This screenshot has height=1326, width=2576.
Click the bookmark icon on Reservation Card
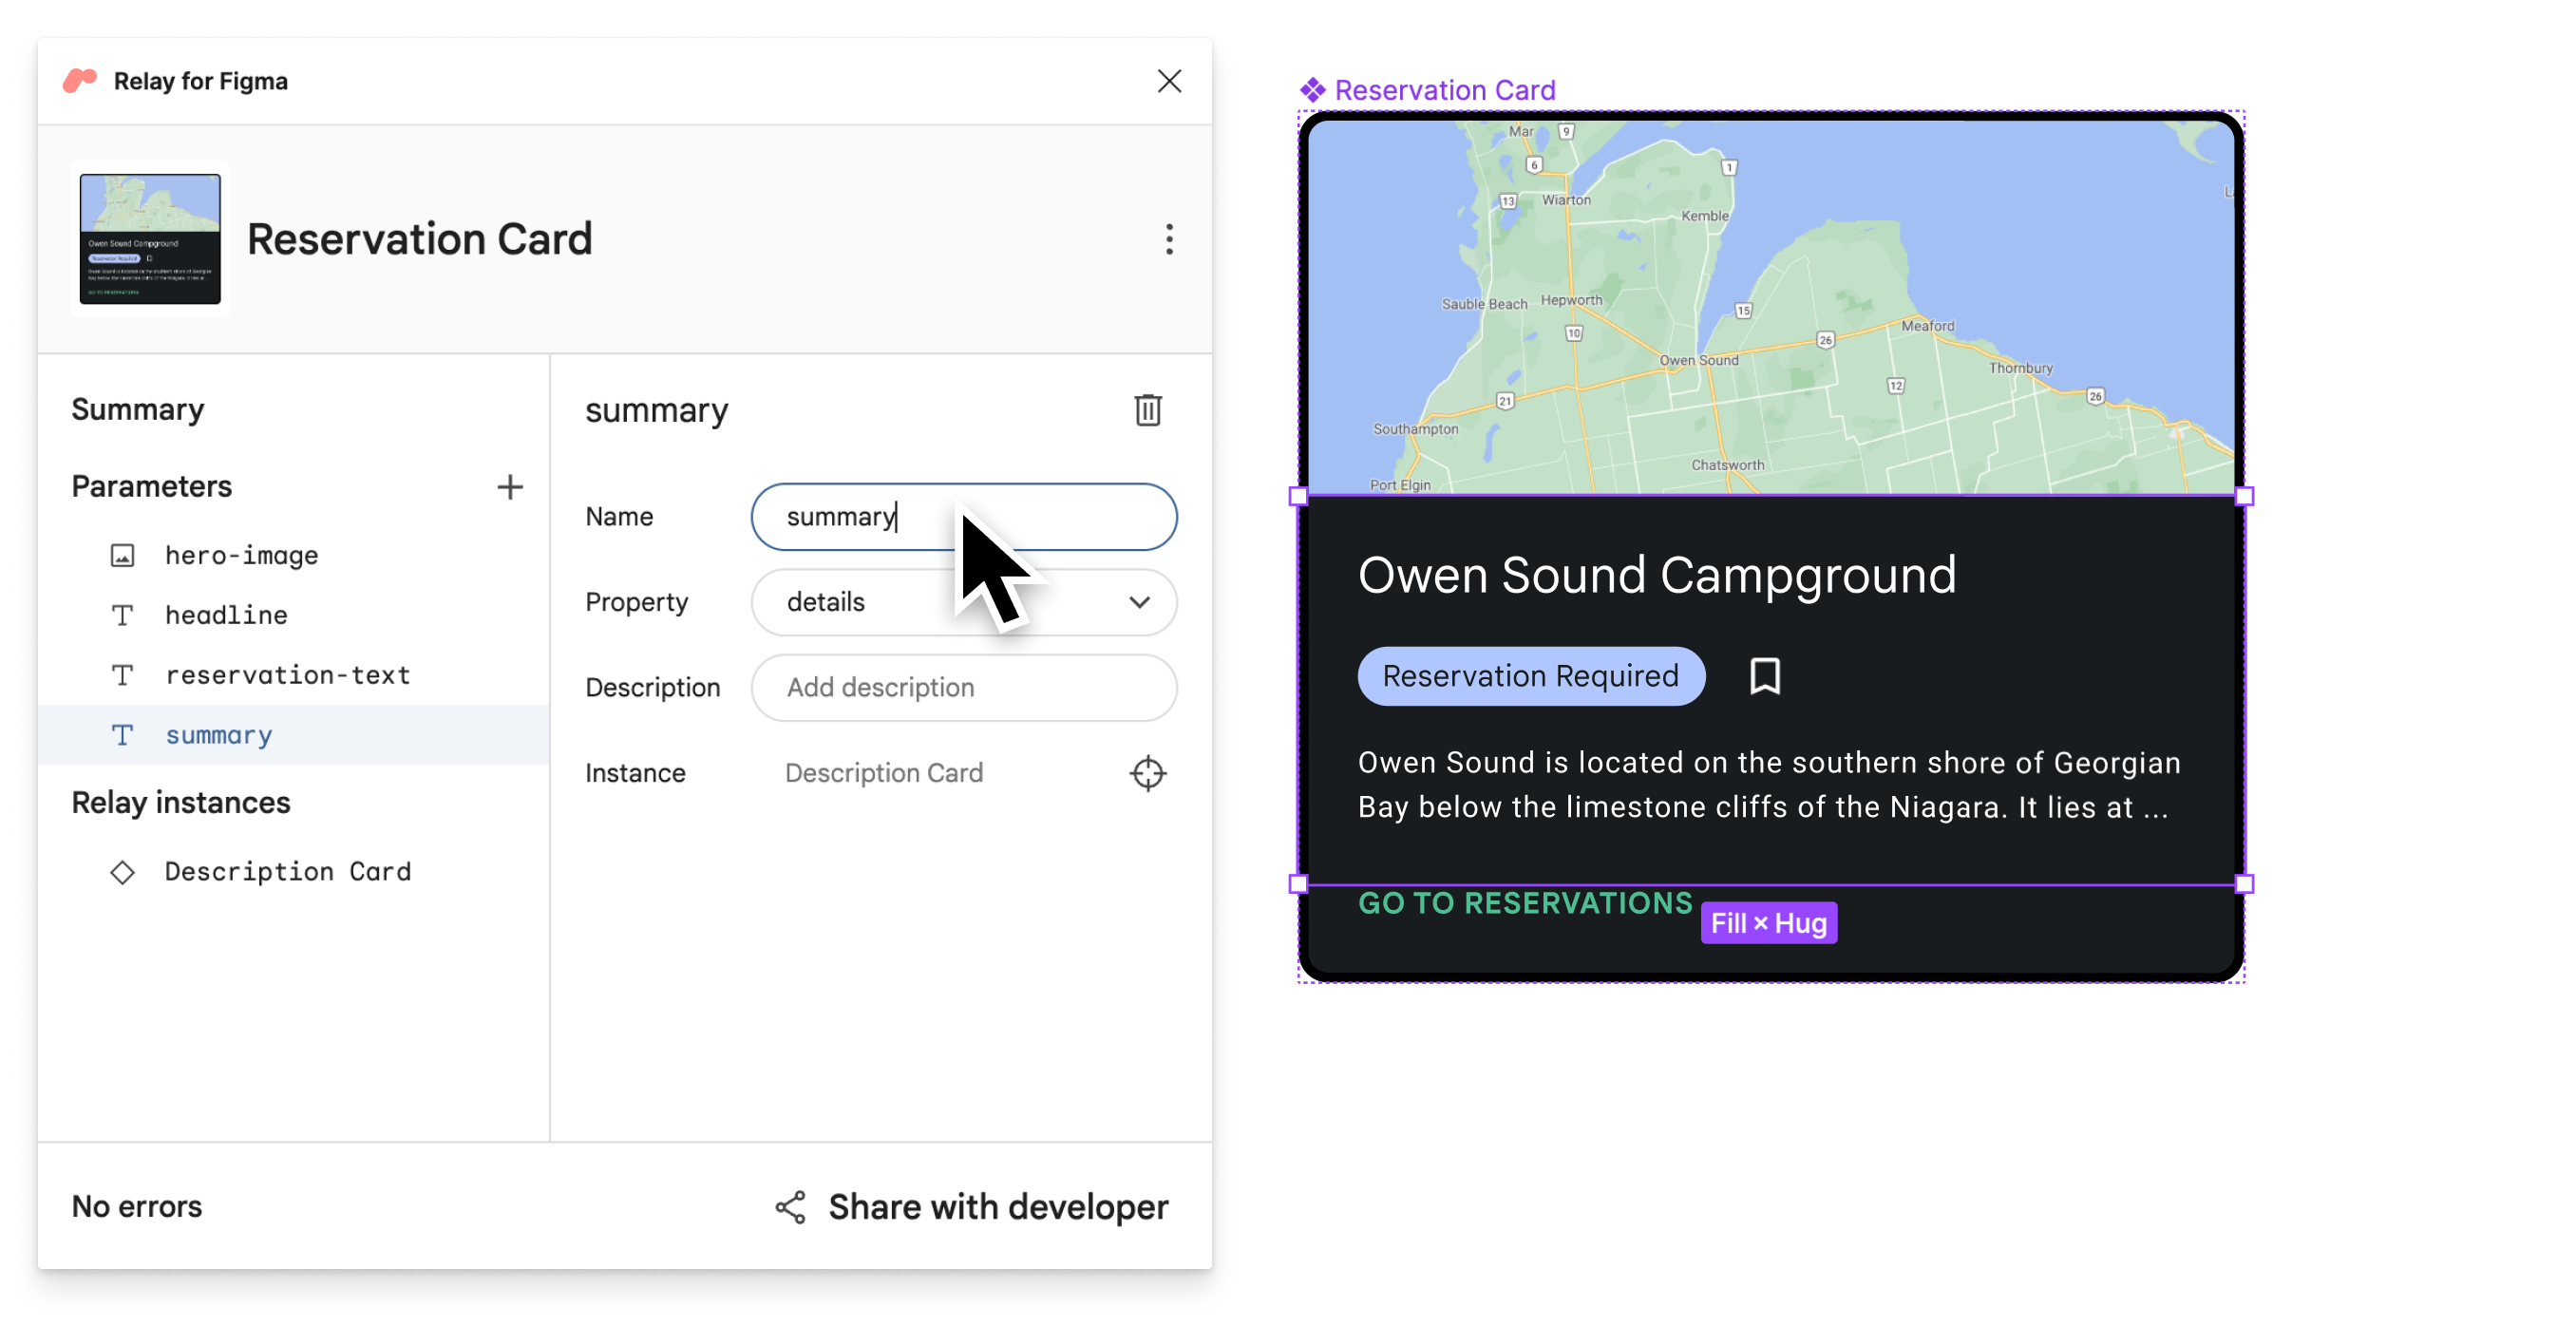tap(1765, 676)
